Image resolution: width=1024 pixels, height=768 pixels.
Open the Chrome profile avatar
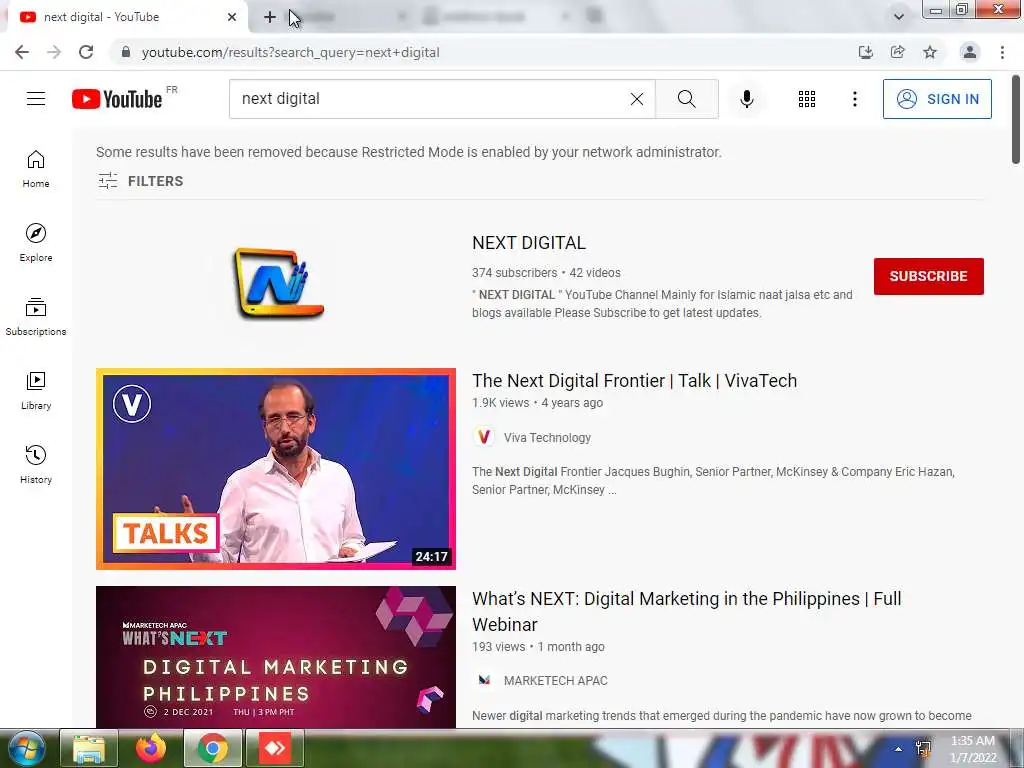[970, 52]
